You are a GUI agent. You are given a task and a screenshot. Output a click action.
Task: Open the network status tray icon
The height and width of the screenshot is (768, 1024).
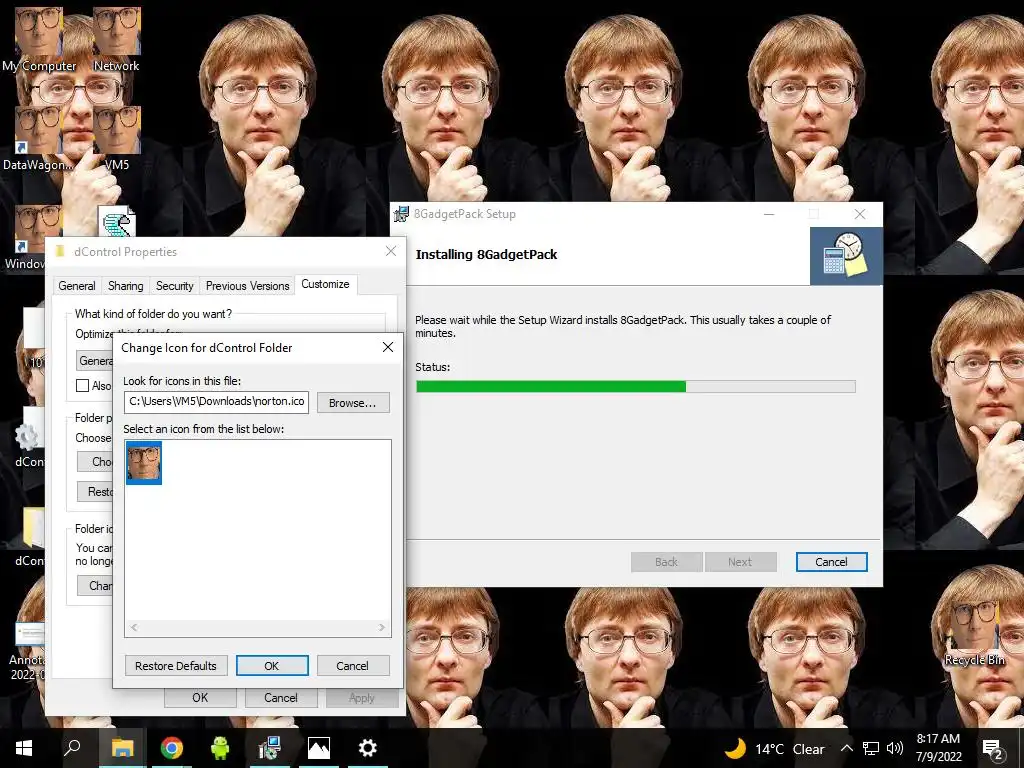pyautogui.click(x=871, y=748)
